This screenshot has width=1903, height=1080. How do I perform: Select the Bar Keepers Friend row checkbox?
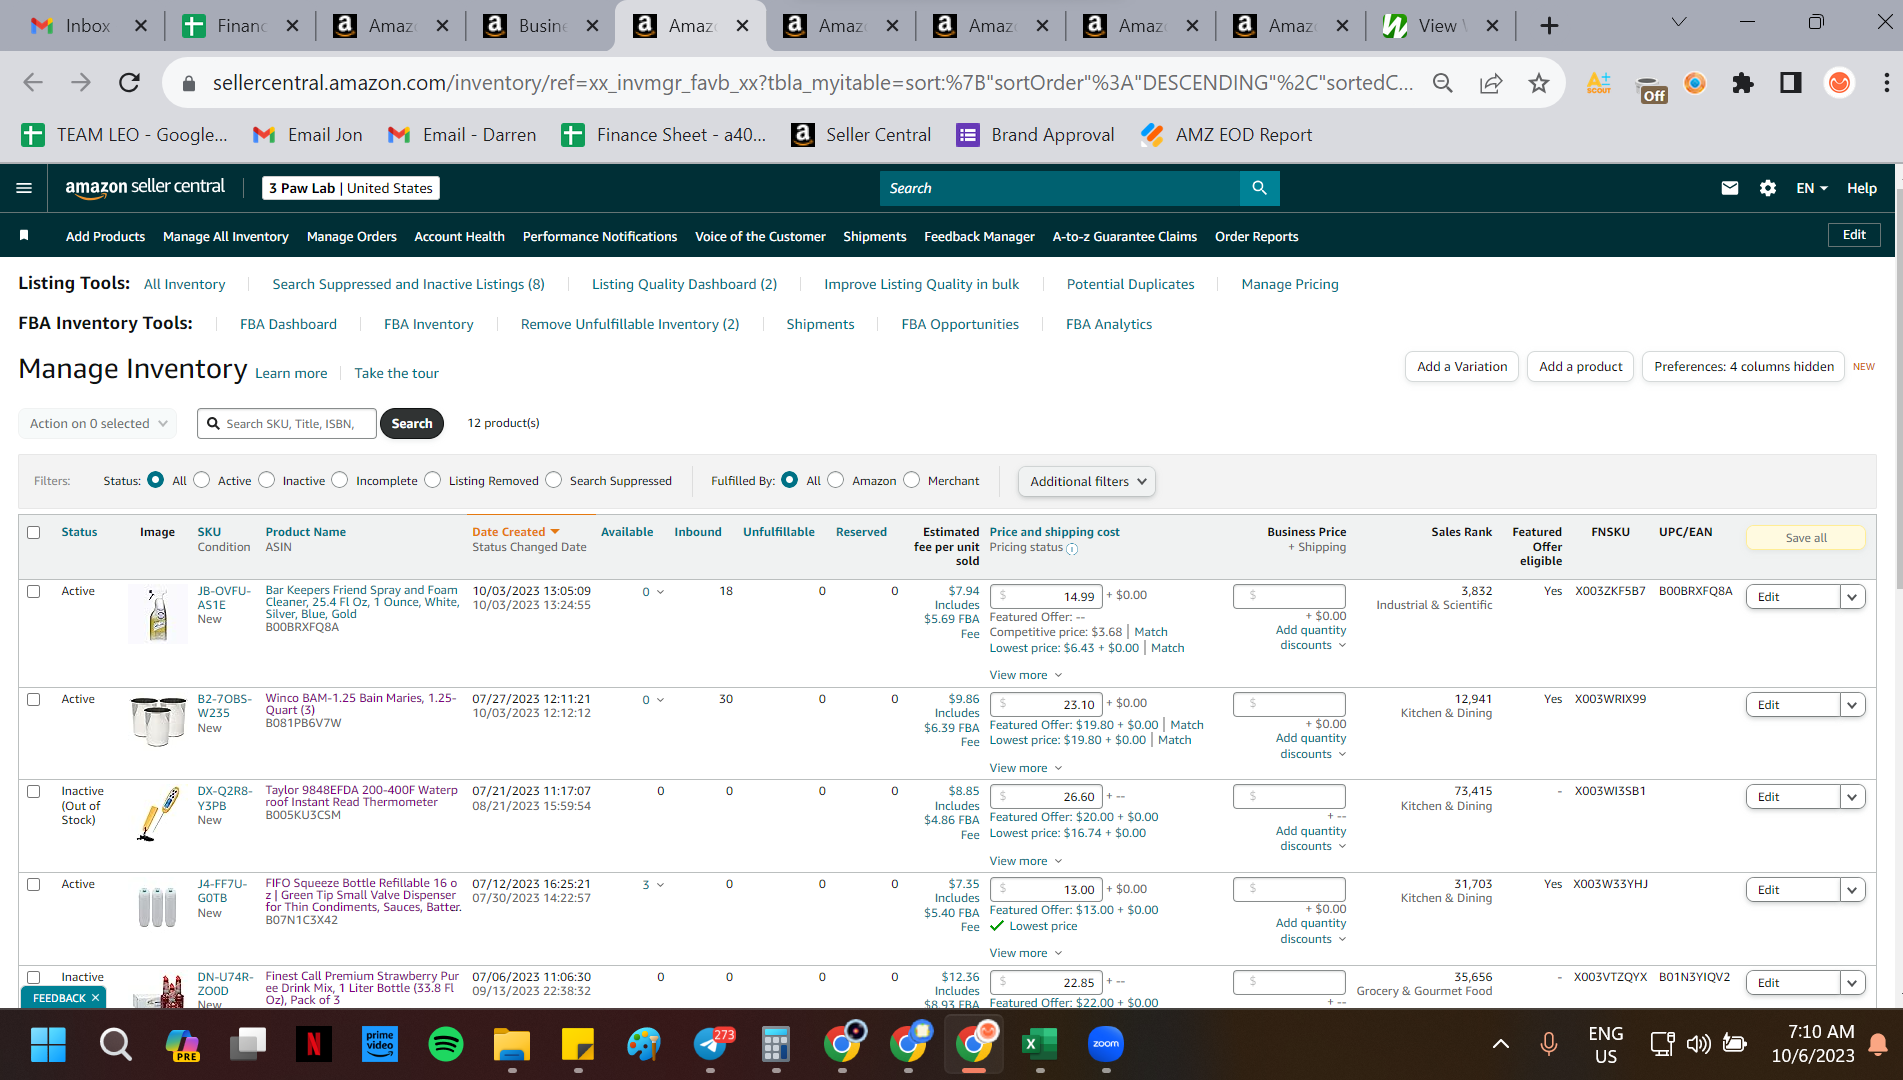[34, 591]
